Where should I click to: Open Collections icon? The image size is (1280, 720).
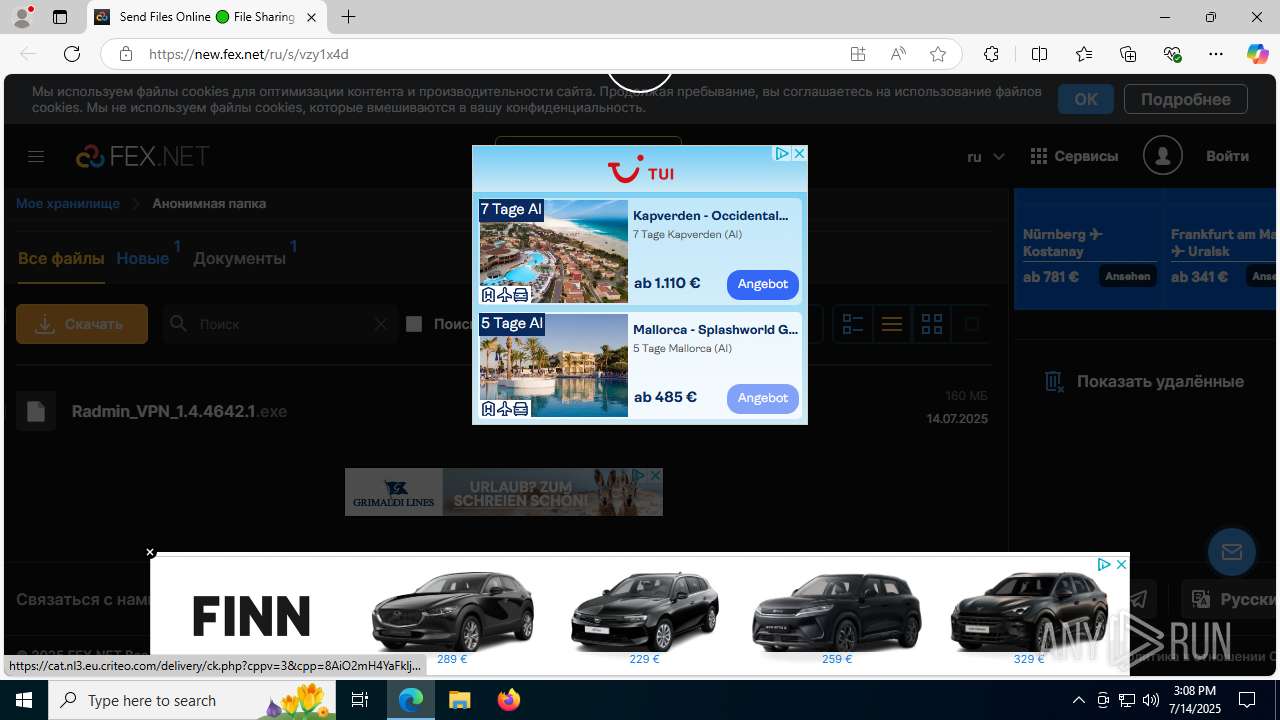[x=1128, y=54]
